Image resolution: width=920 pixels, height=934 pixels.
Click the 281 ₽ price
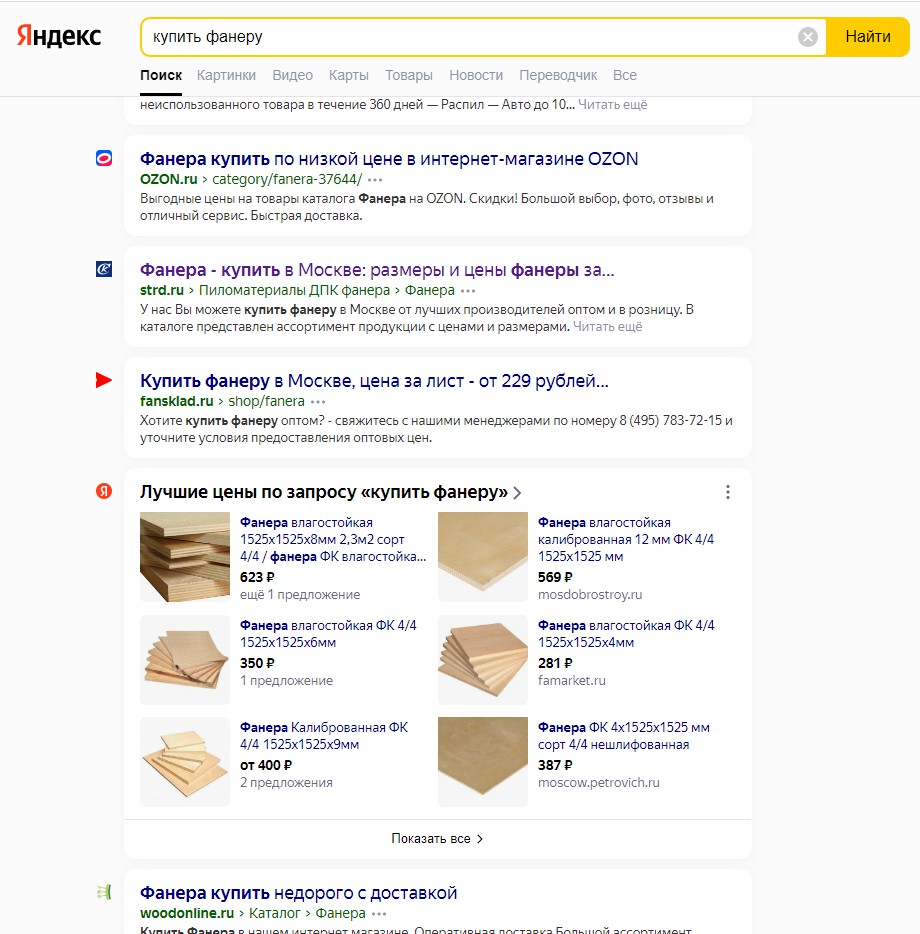(555, 663)
